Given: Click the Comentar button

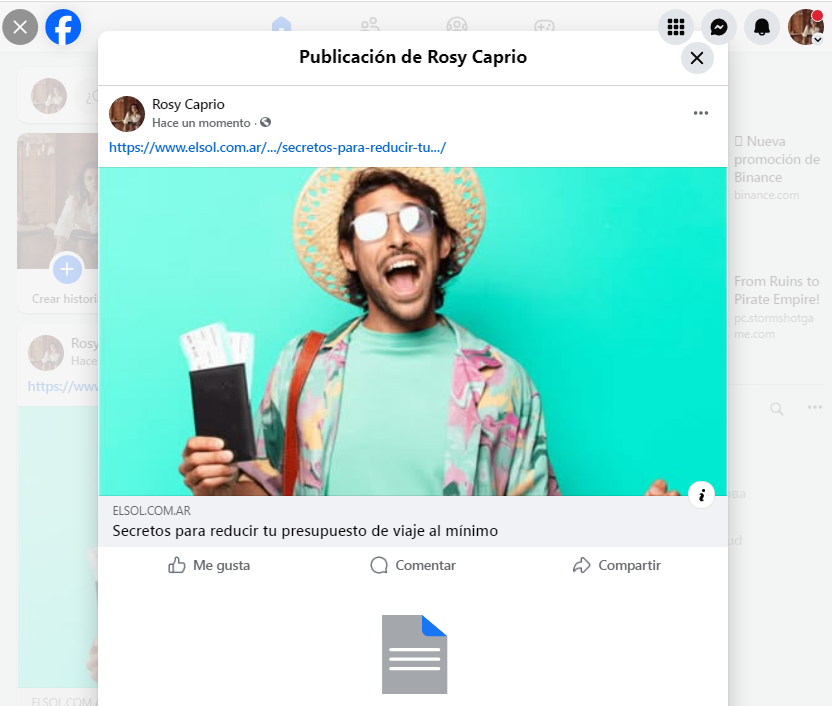Looking at the screenshot, I should pyautogui.click(x=413, y=565).
